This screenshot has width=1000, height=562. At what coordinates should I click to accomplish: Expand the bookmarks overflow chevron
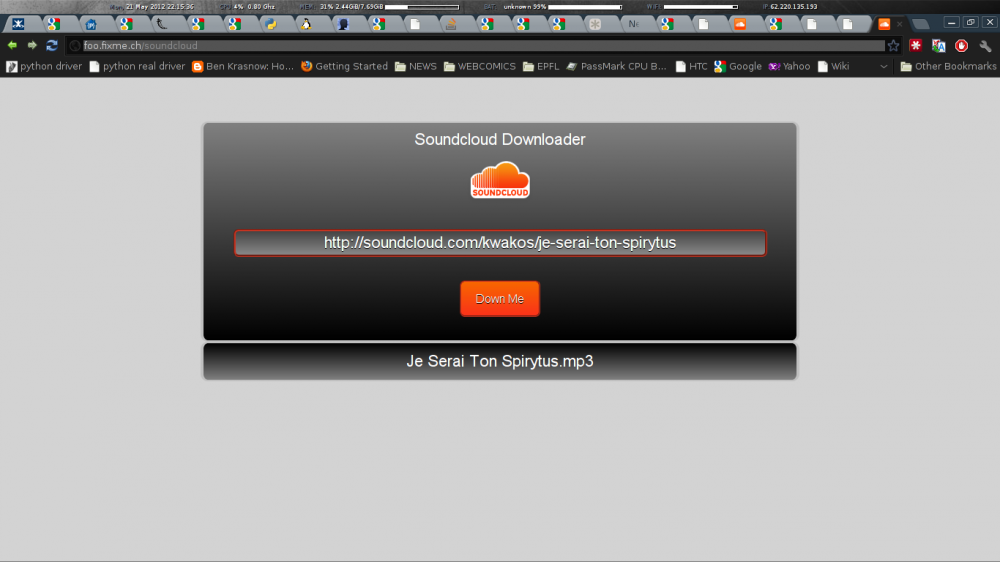(x=883, y=67)
